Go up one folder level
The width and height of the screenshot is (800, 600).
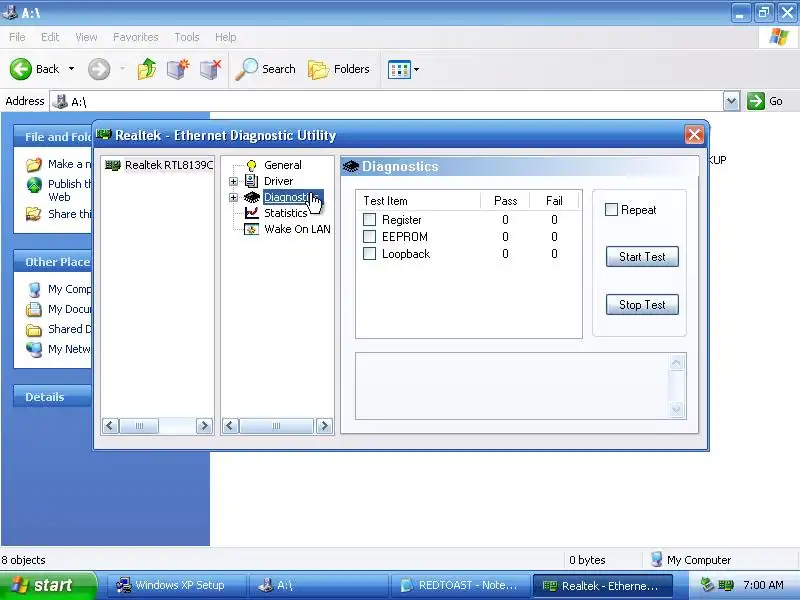[x=147, y=69]
